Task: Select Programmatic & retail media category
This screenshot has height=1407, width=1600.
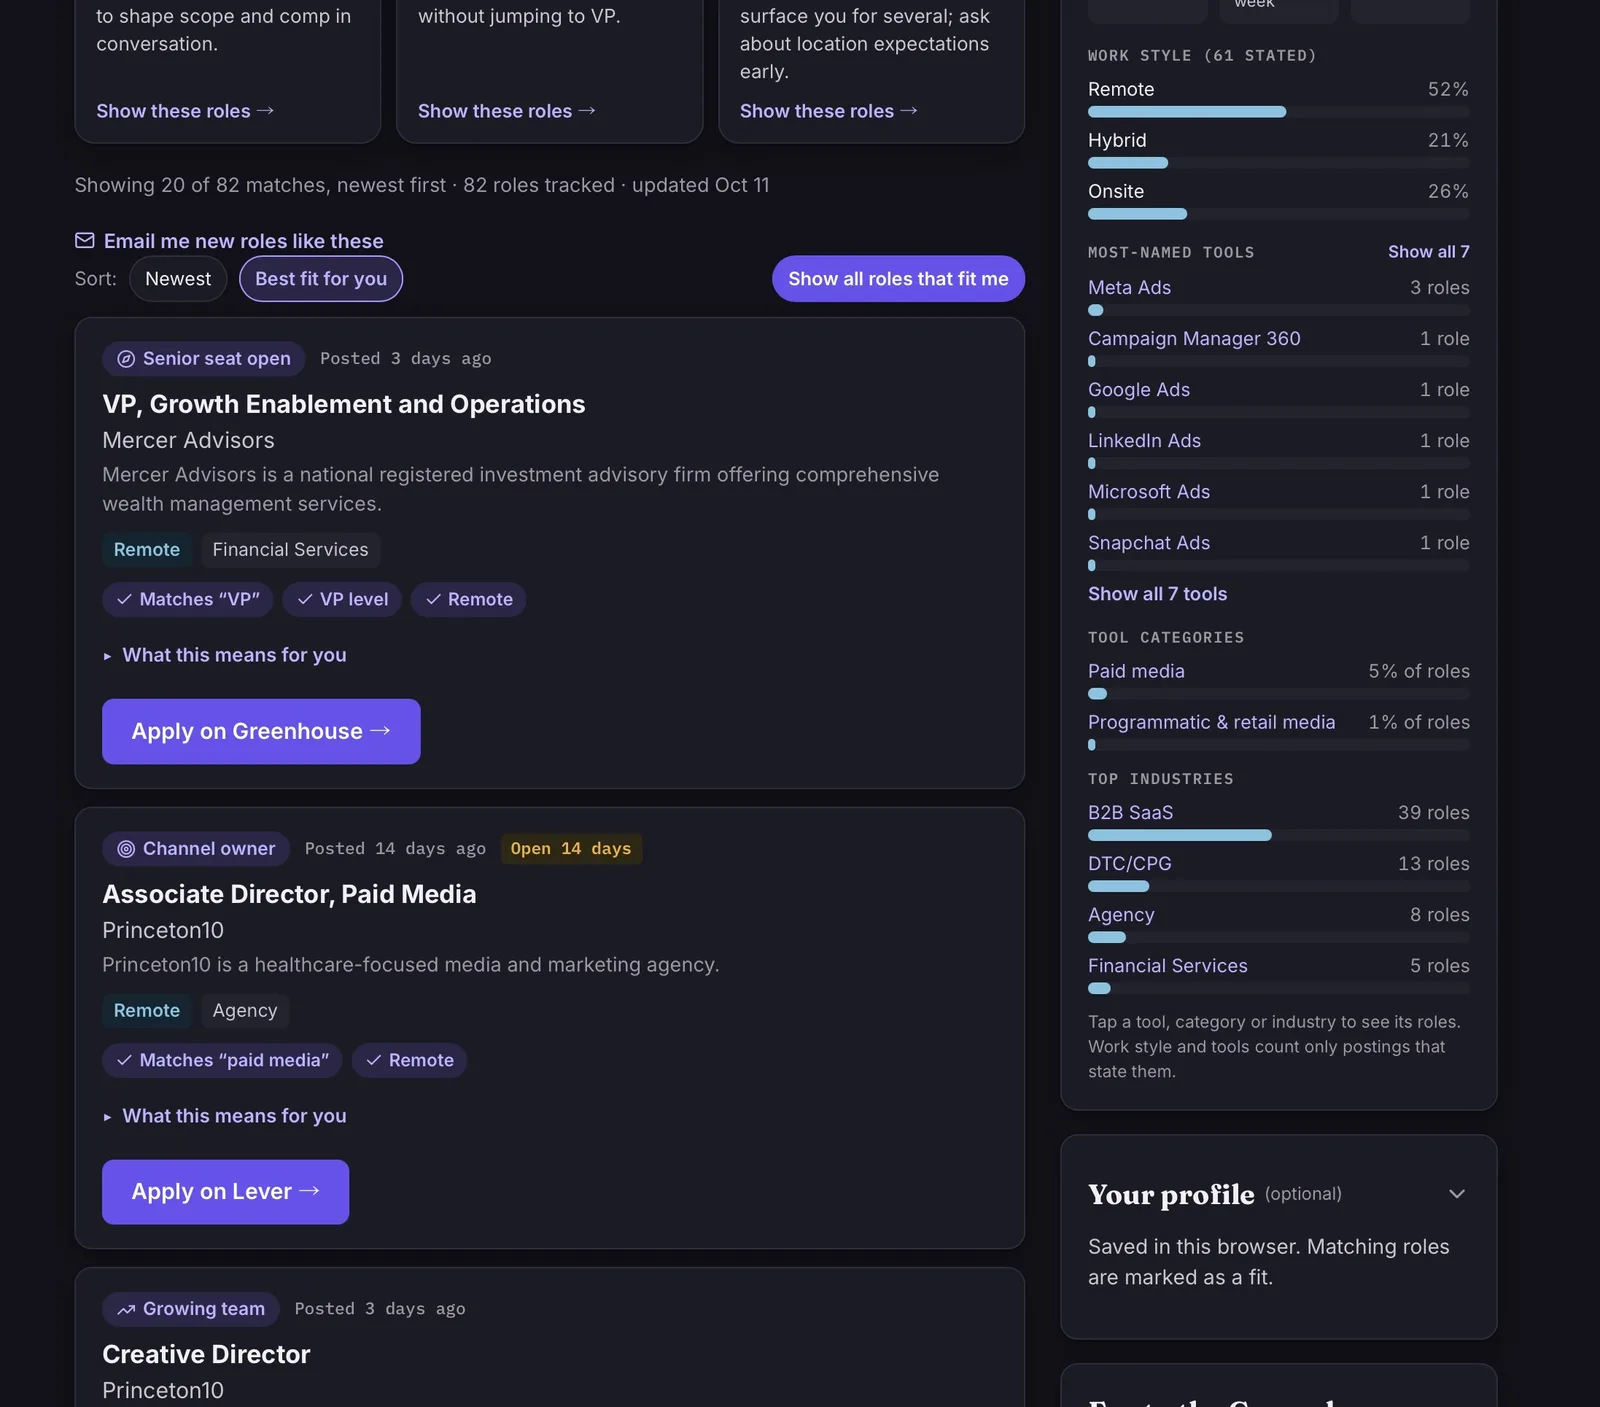Action: 1211,722
